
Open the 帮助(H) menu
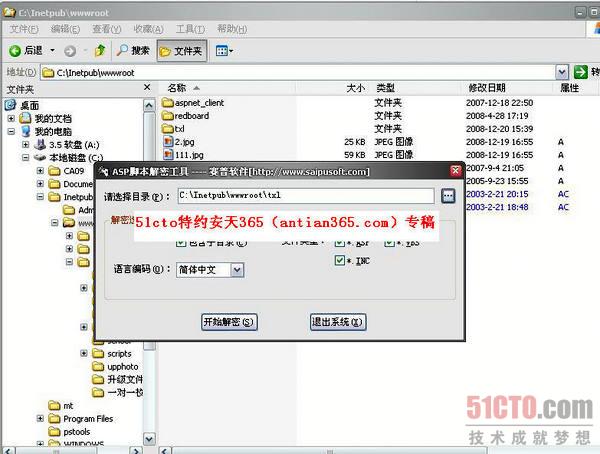pyautogui.click(x=232, y=29)
